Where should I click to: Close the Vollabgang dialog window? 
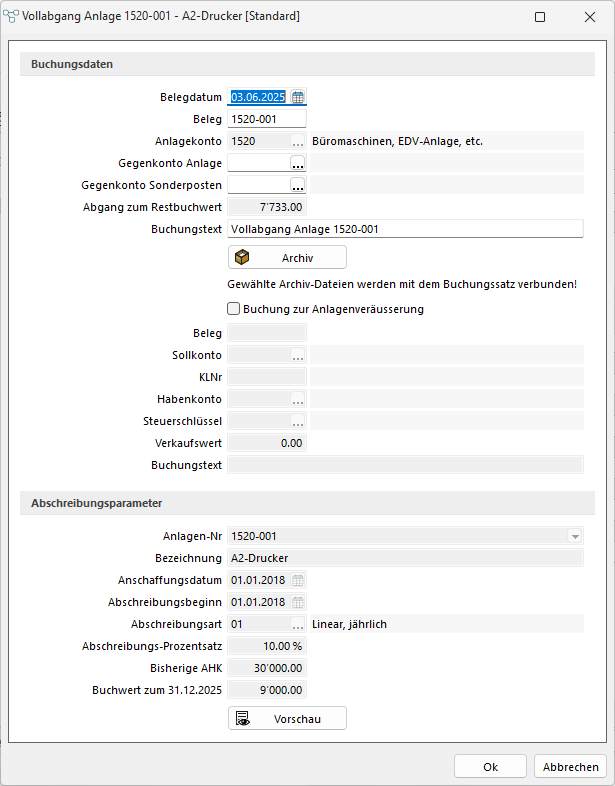(590, 17)
